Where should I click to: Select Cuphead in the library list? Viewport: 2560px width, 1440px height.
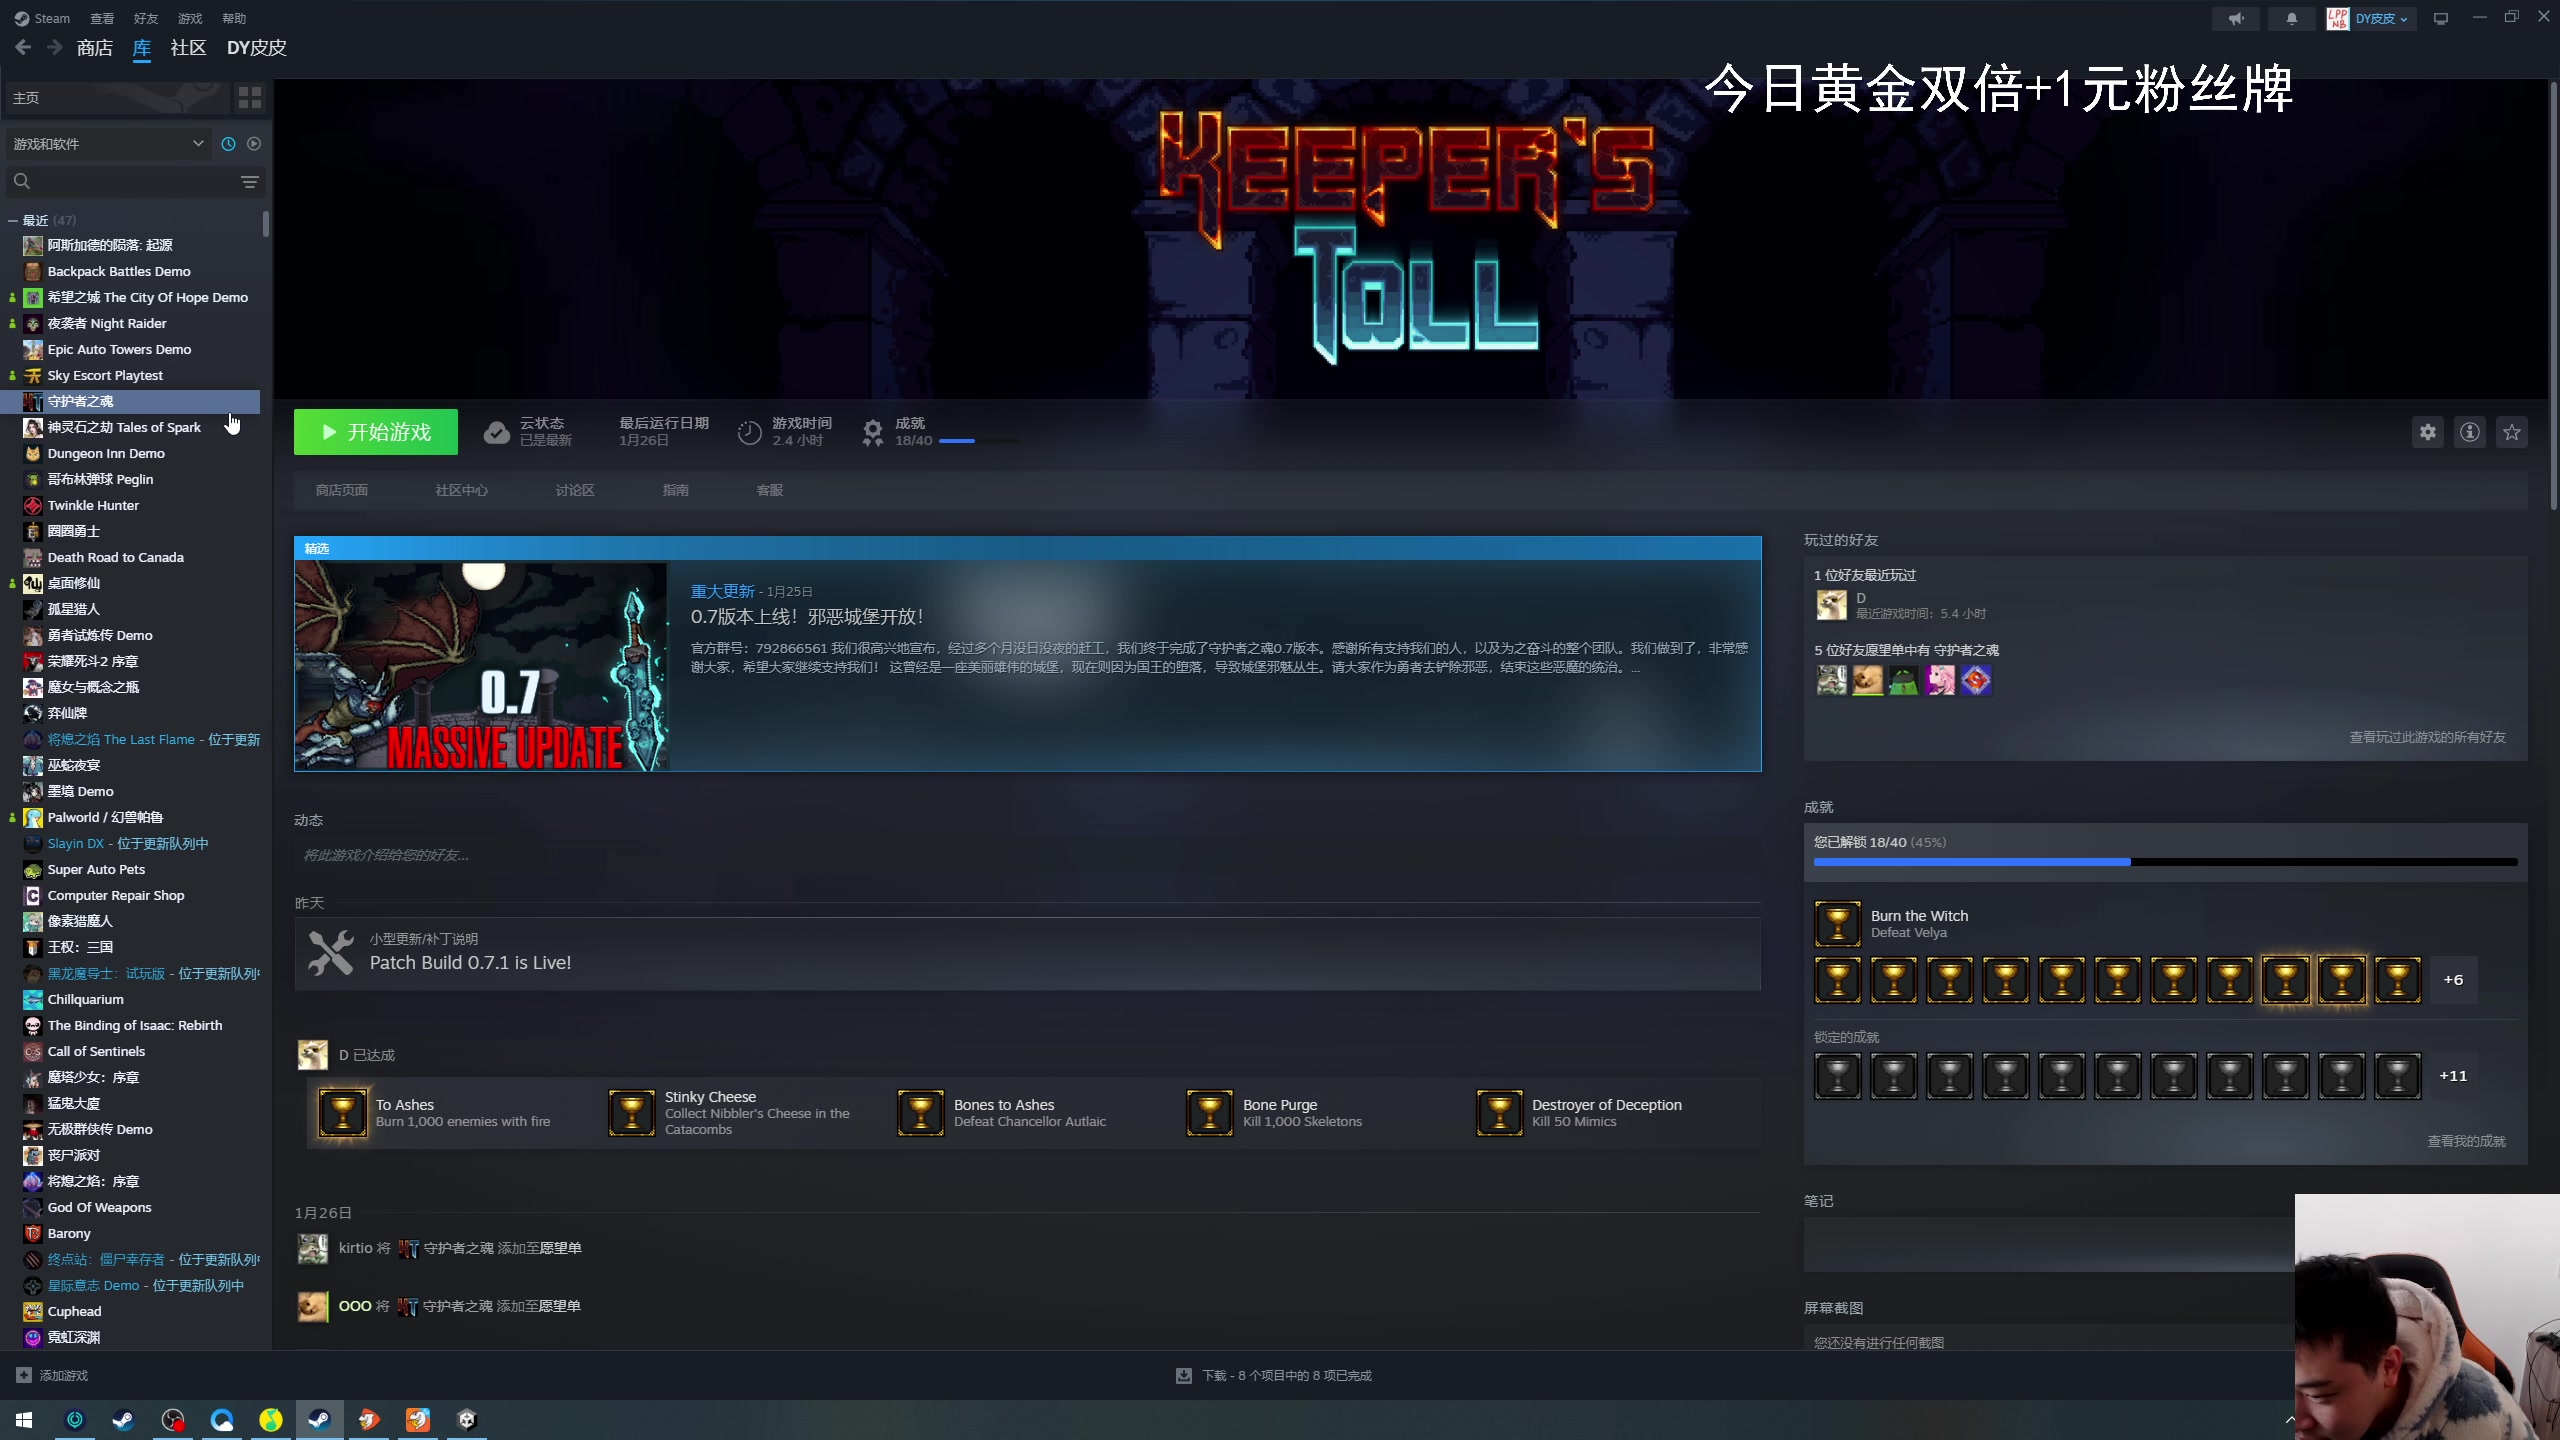[x=74, y=1311]
